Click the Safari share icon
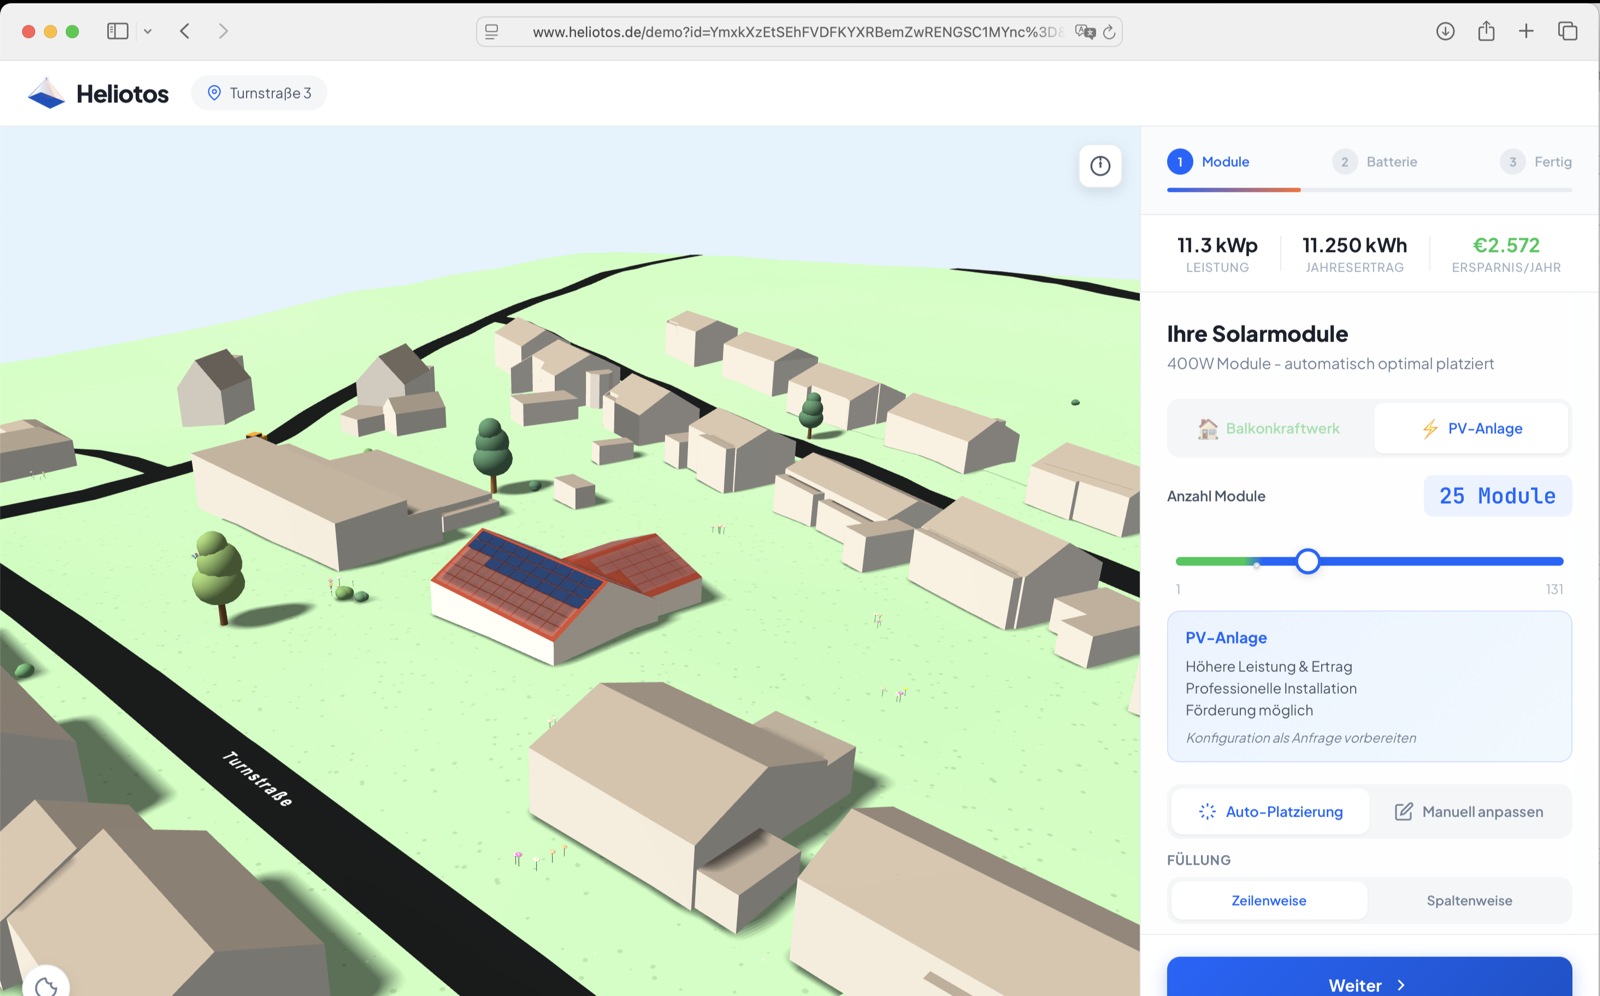Viewport: 1600px width, 996px height. click(x=1486, y=31)
